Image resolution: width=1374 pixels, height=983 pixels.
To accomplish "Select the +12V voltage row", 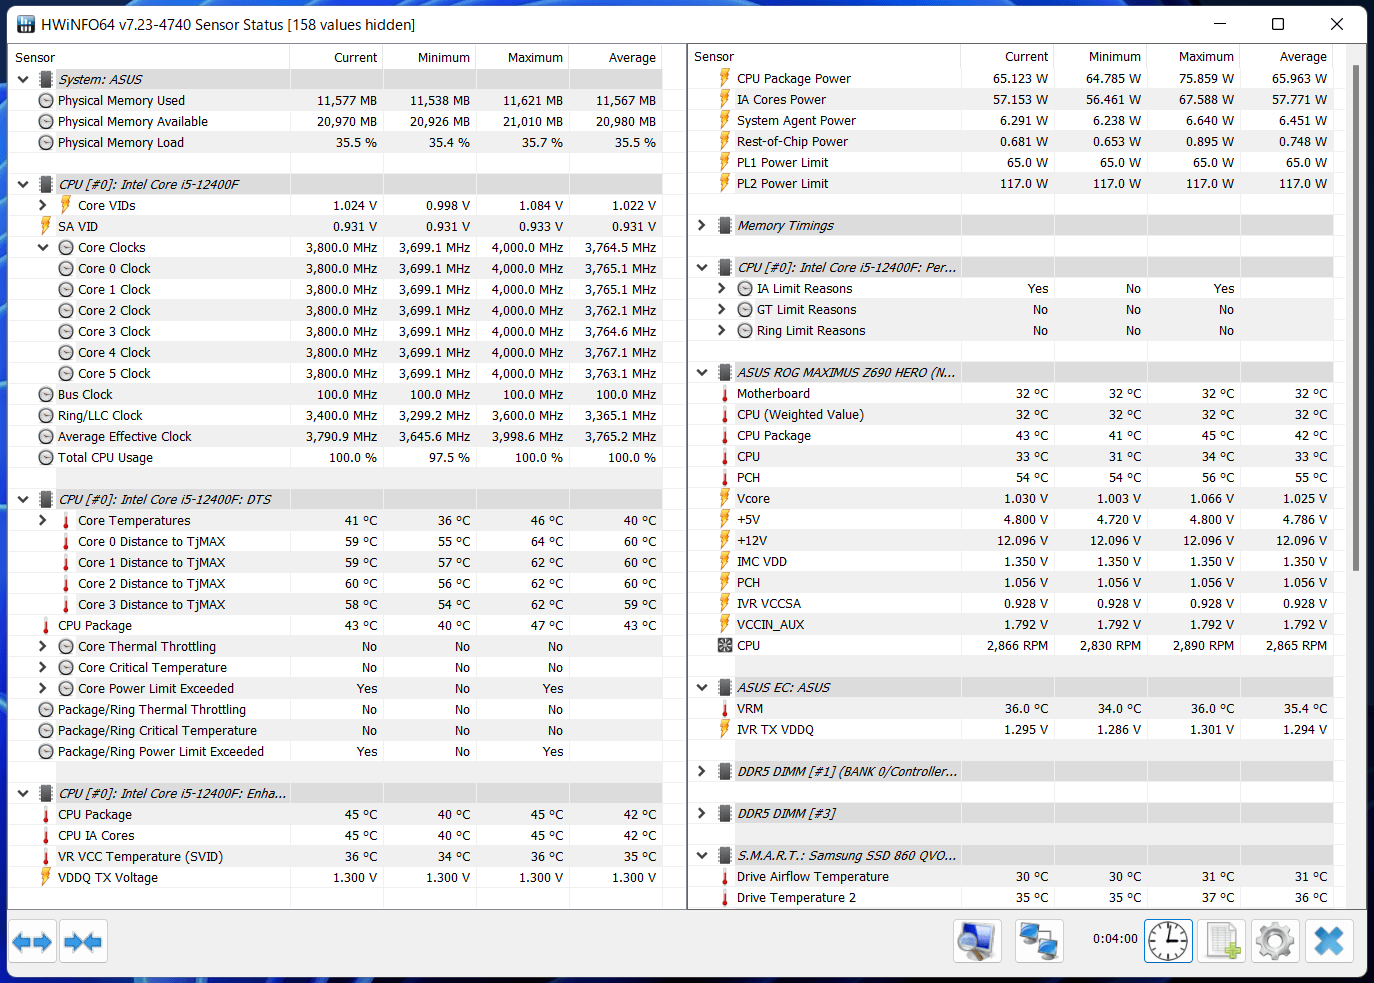I will (1010, 541).
